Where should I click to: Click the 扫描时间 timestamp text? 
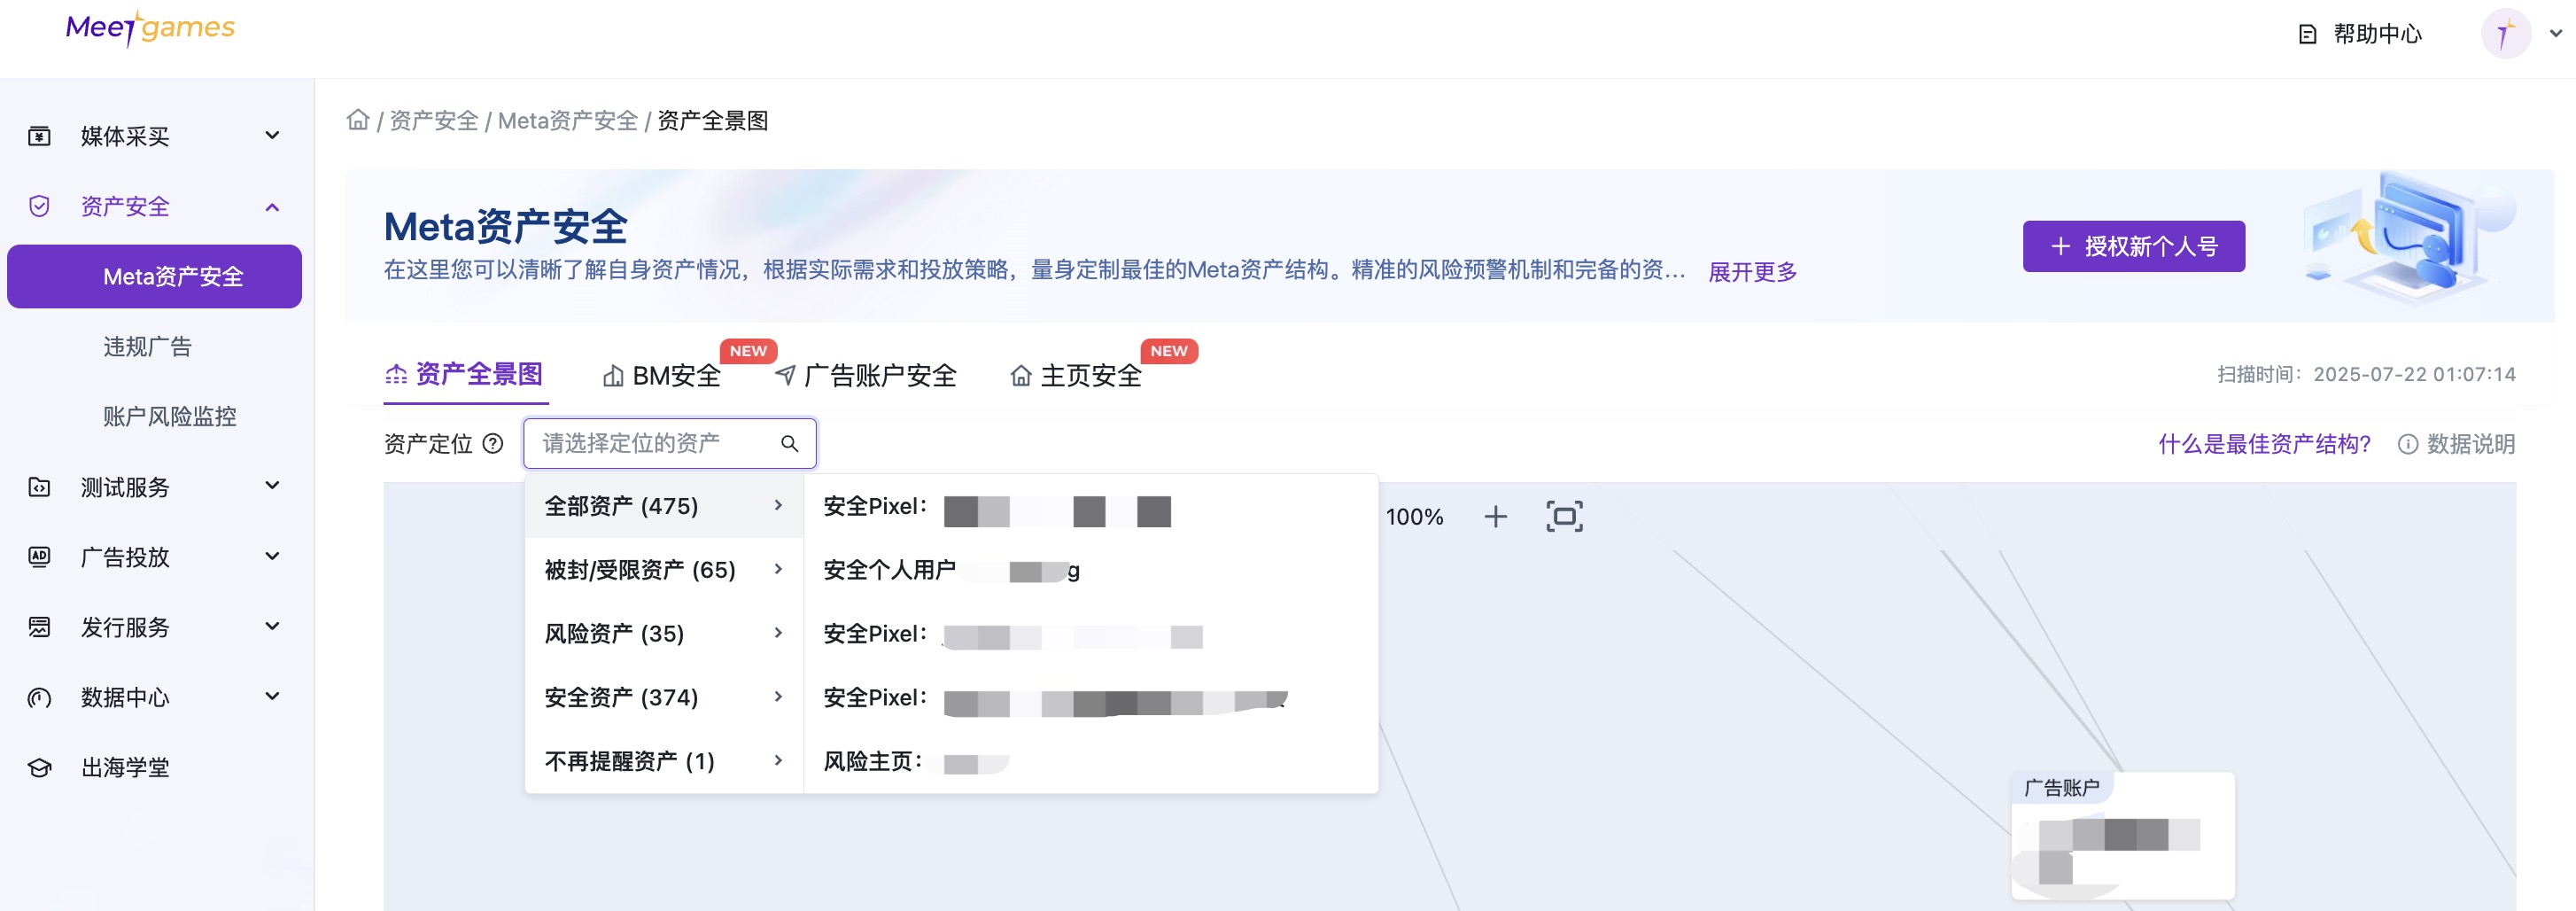[2365, 375]
